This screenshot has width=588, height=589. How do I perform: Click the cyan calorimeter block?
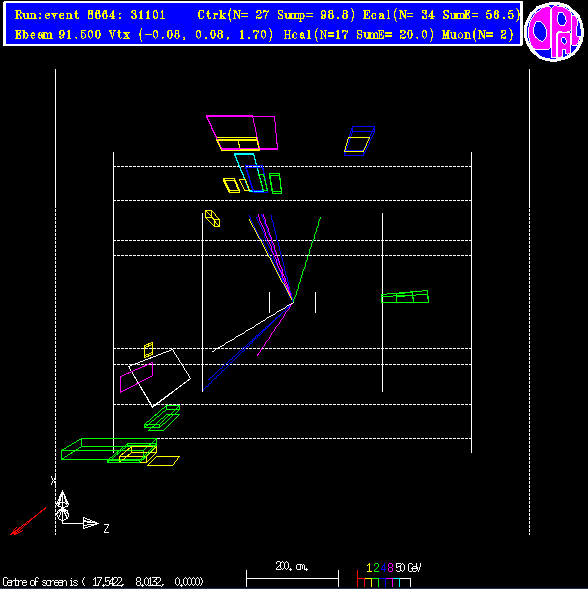pos(249,172)
